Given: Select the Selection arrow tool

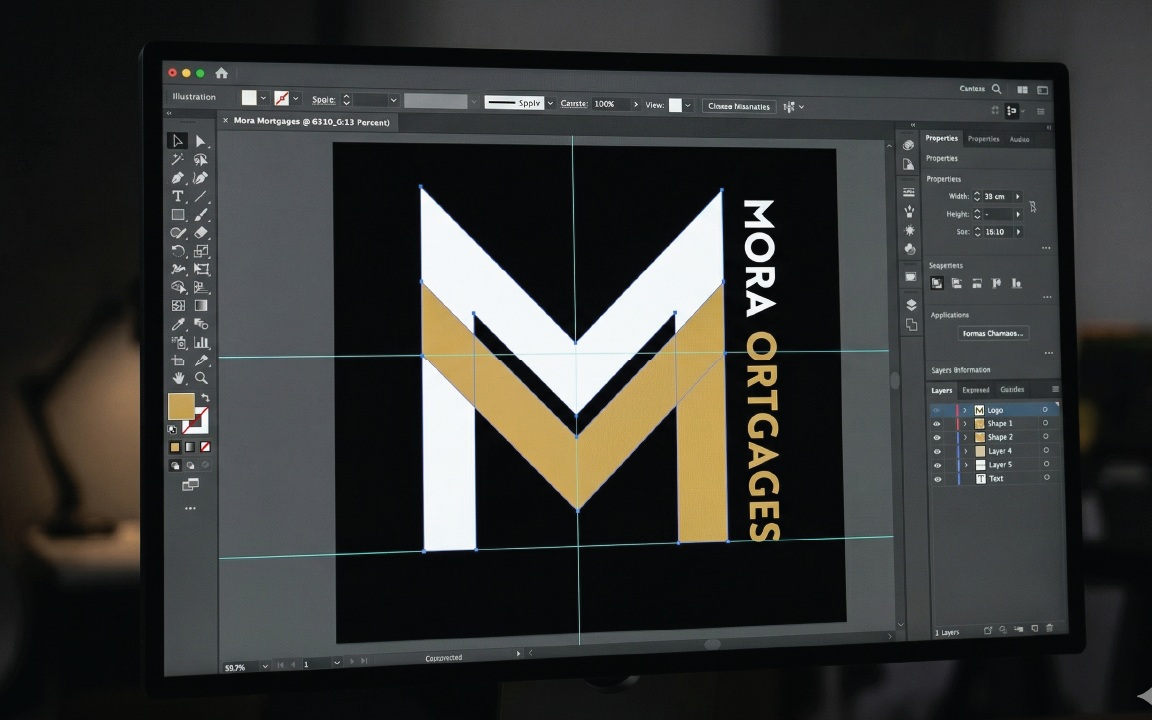Looking at the screenshot, I should (178, 141).
